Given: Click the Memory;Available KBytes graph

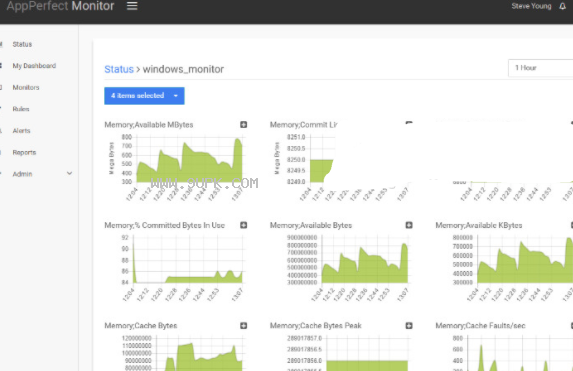Looking at the screenshot, I should [x=525, y=260].
